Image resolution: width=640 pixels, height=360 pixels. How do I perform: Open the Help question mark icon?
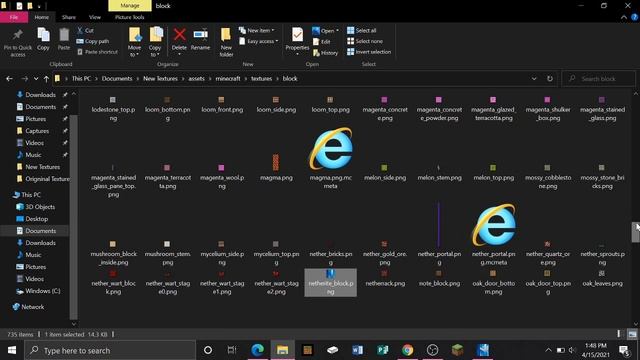(634, 17)
